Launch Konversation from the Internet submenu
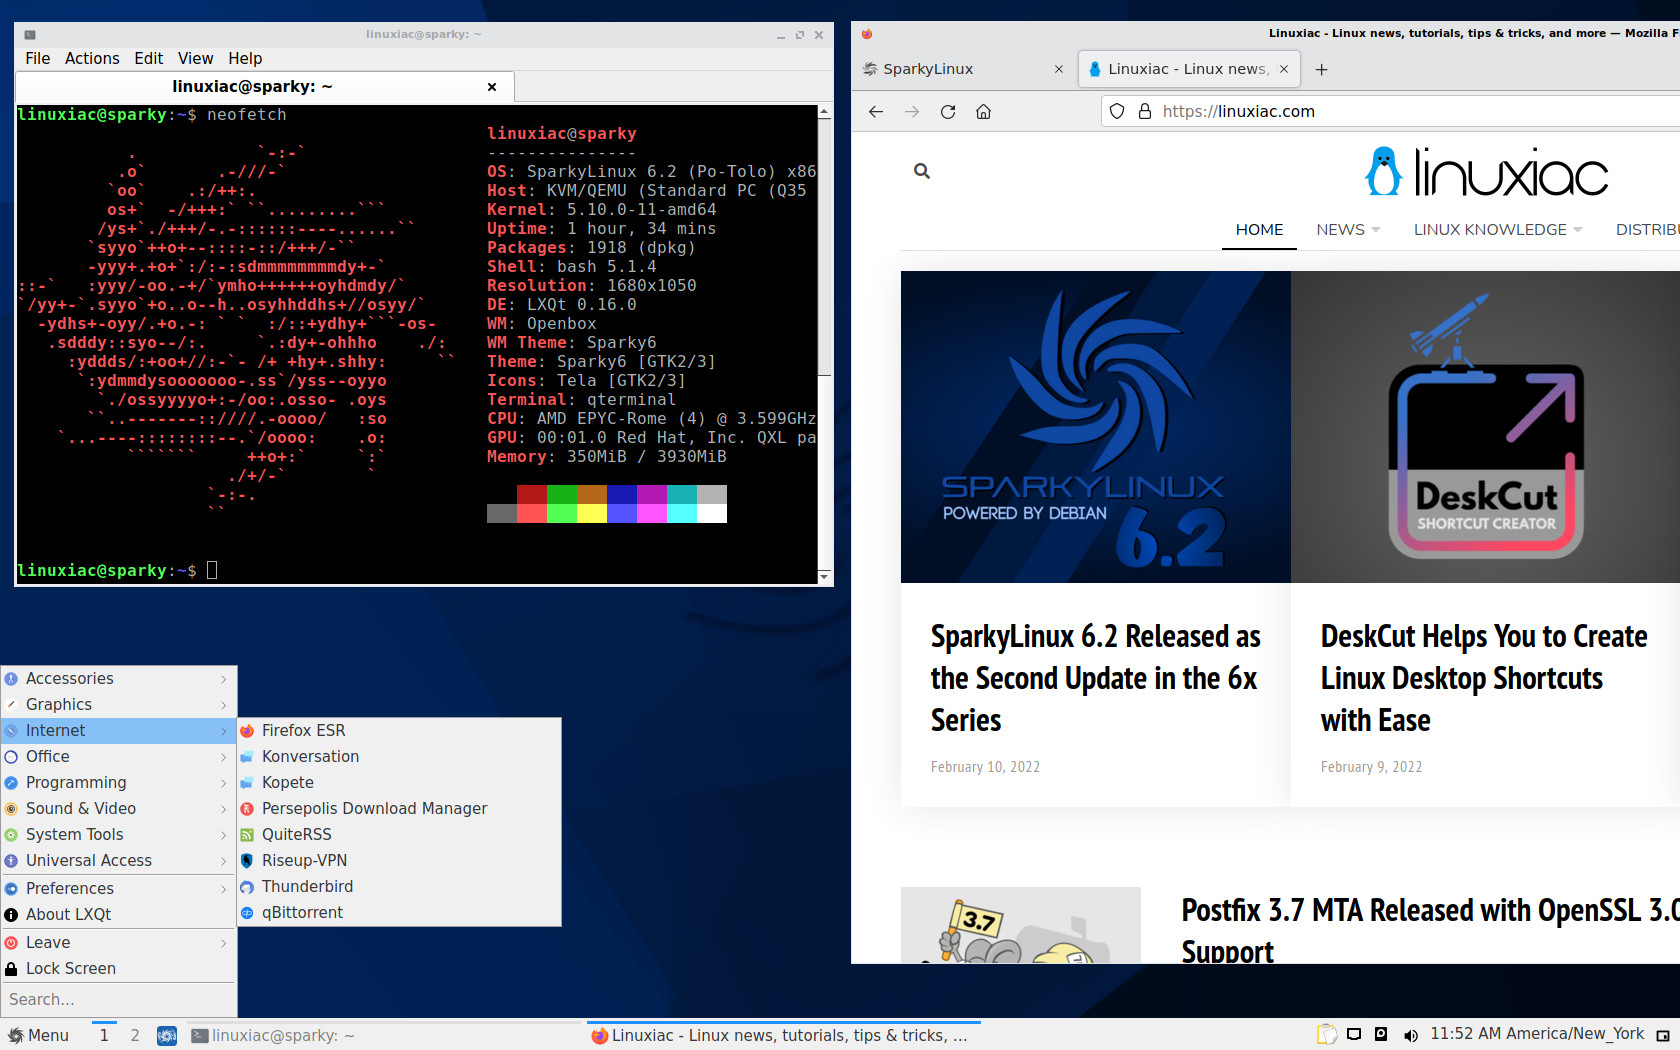The width and height of the screenshot is (1680, 1050). tap(399, 757)
